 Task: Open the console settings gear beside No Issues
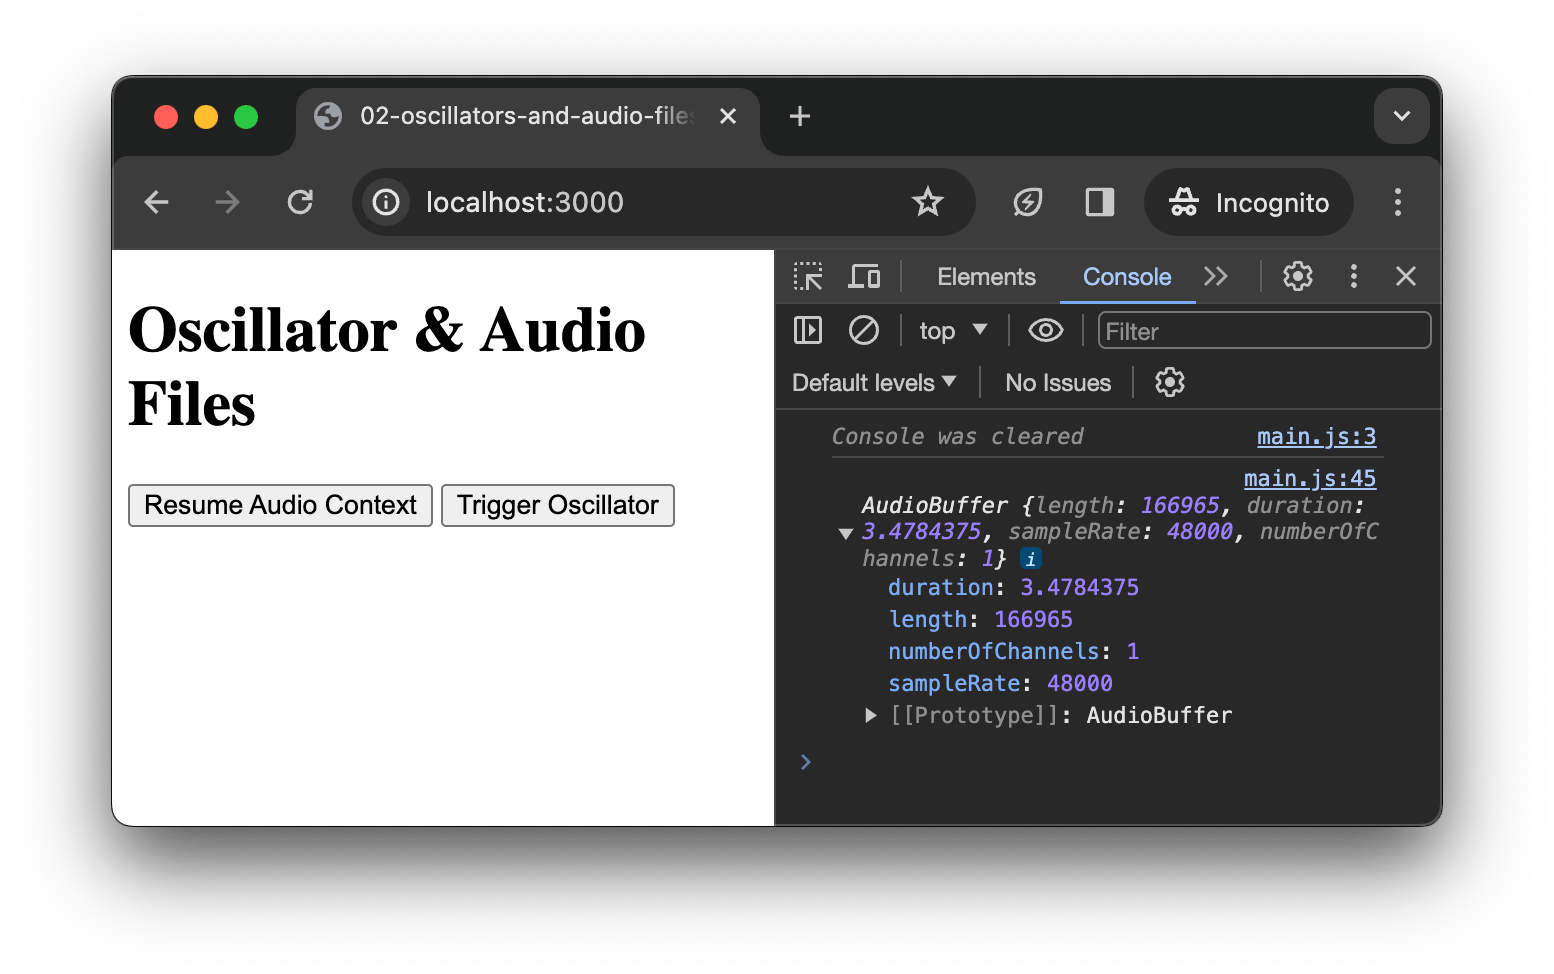pyautogui.click(x=1169, y=382)
